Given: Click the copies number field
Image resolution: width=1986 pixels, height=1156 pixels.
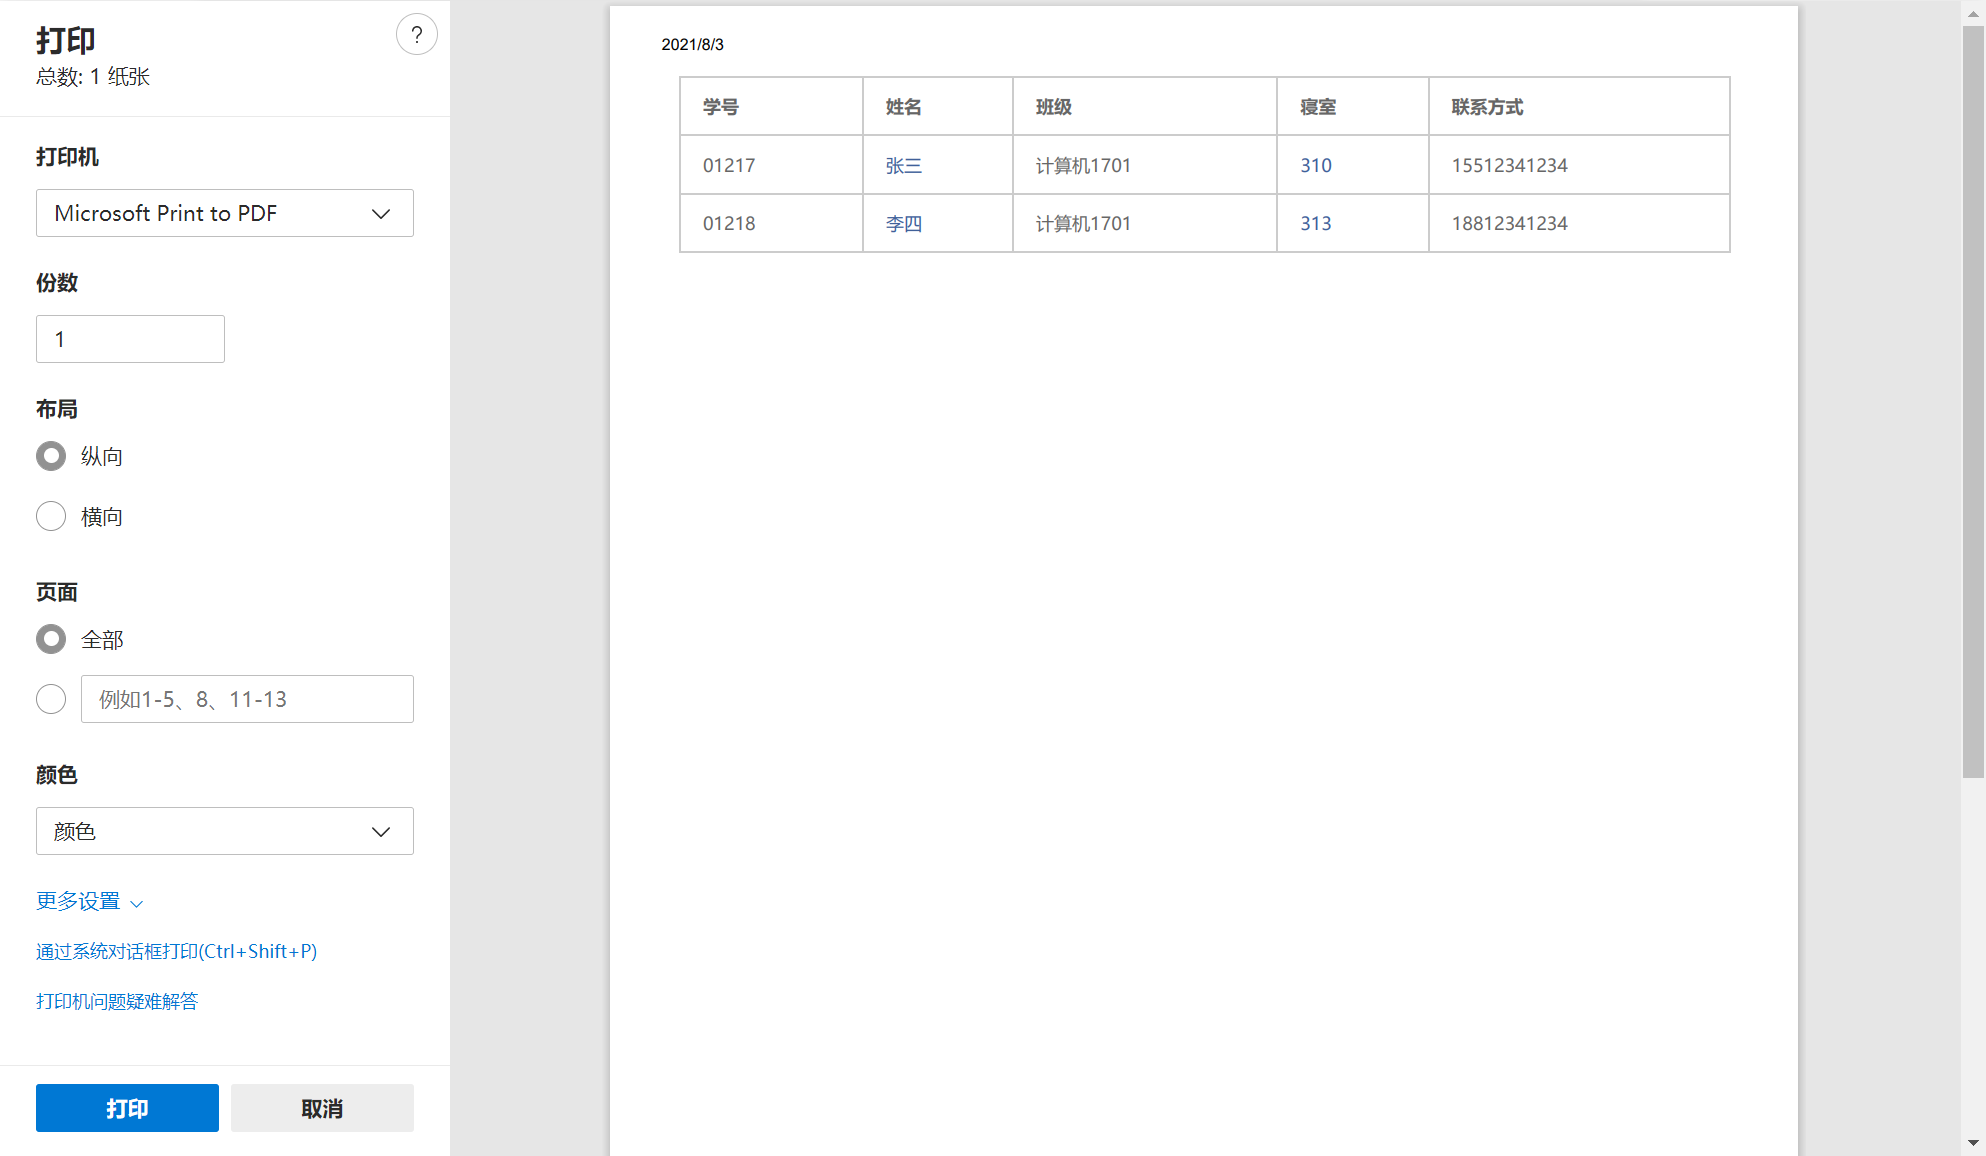Looking at the screenshot, I should click(x=130, y=339).
